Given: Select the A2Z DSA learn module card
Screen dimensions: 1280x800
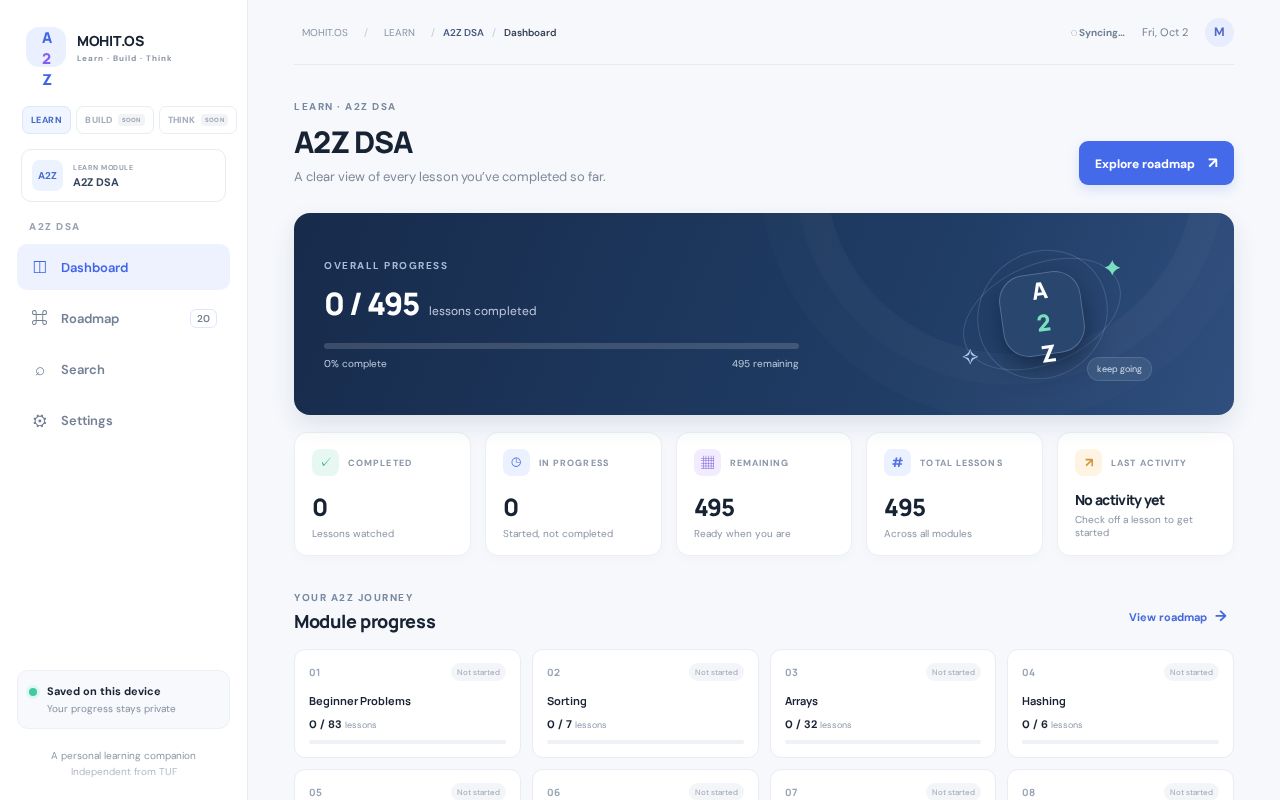Looking at the screenshot, I should coord(123,176).
